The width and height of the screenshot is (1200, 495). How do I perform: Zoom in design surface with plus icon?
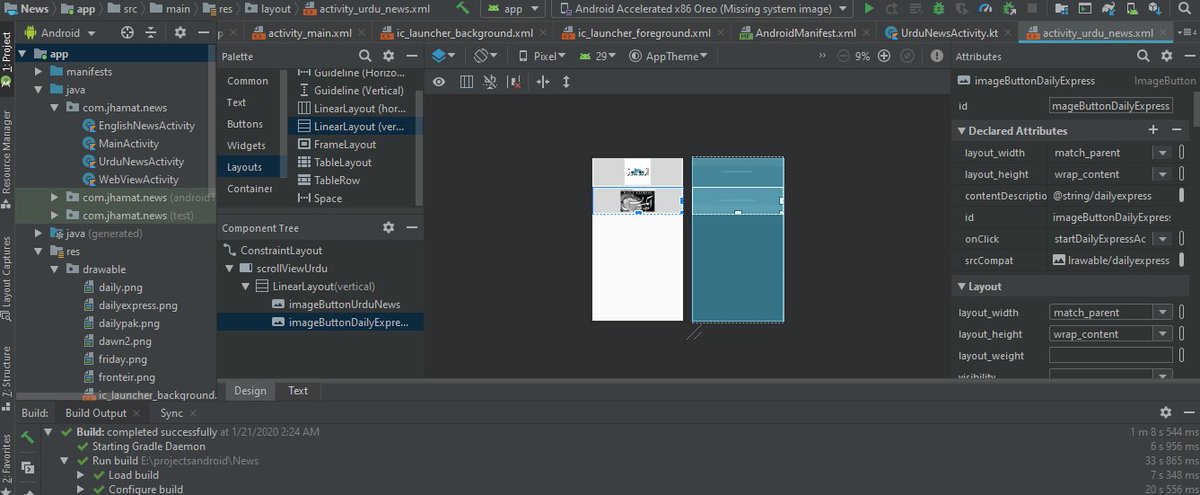pos(884,56)
